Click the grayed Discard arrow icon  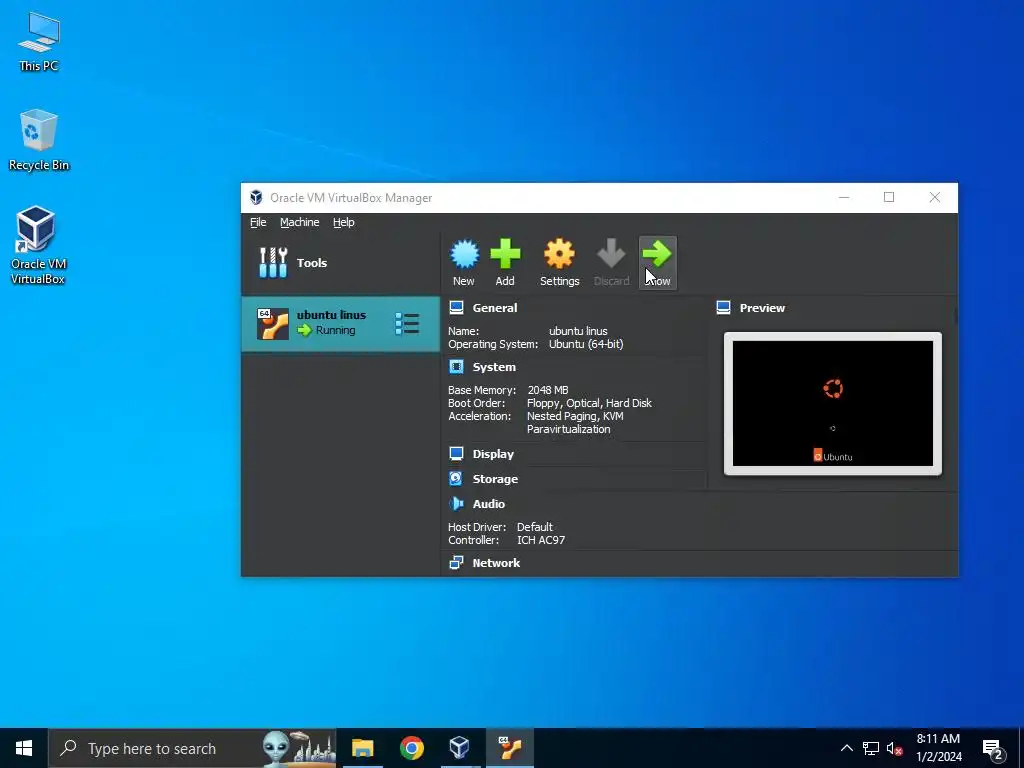point(611,254)
